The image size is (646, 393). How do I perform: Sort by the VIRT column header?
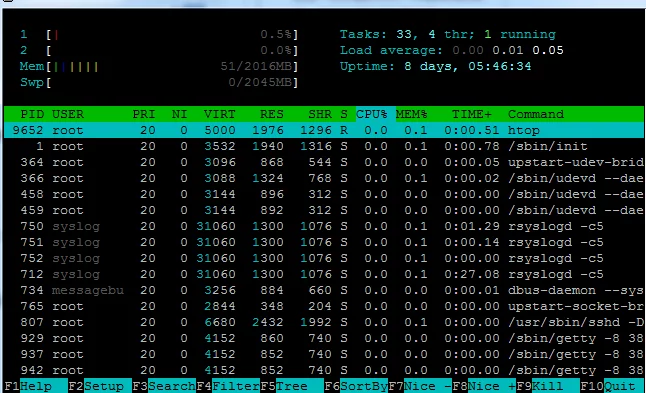coord(220,114)
